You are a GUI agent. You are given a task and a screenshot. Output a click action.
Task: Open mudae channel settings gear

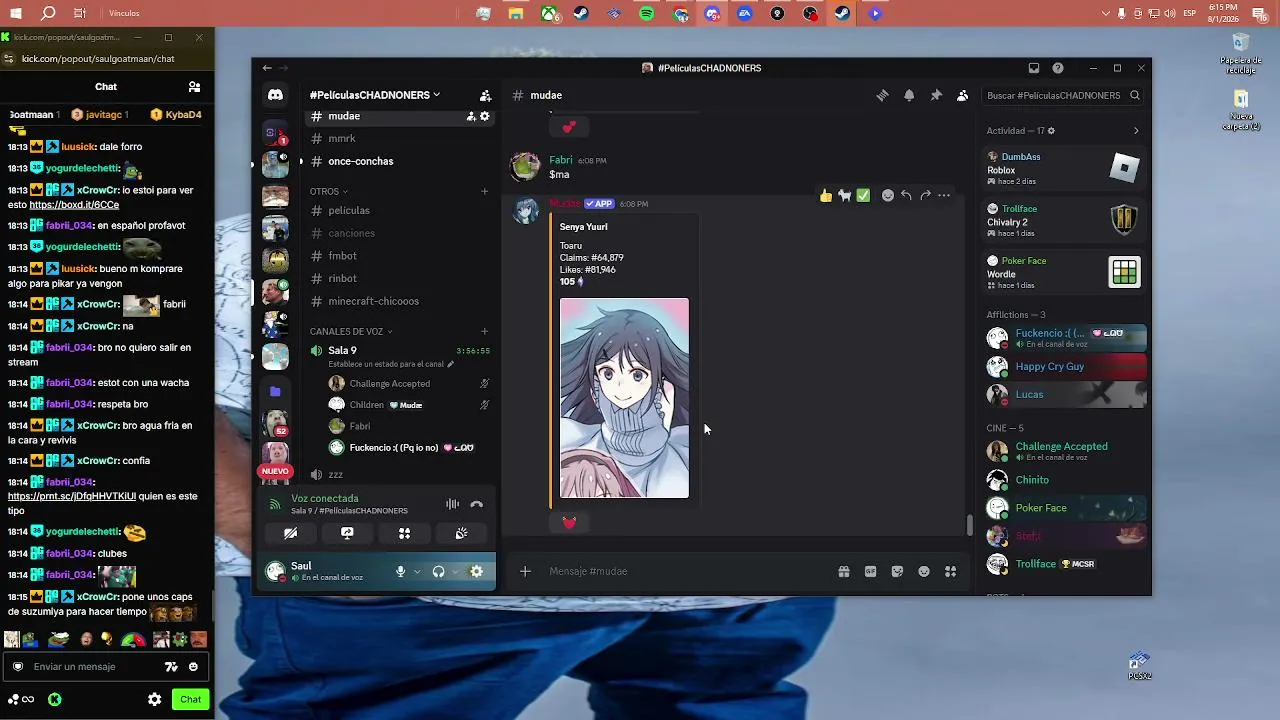click(x=485, y=116)
